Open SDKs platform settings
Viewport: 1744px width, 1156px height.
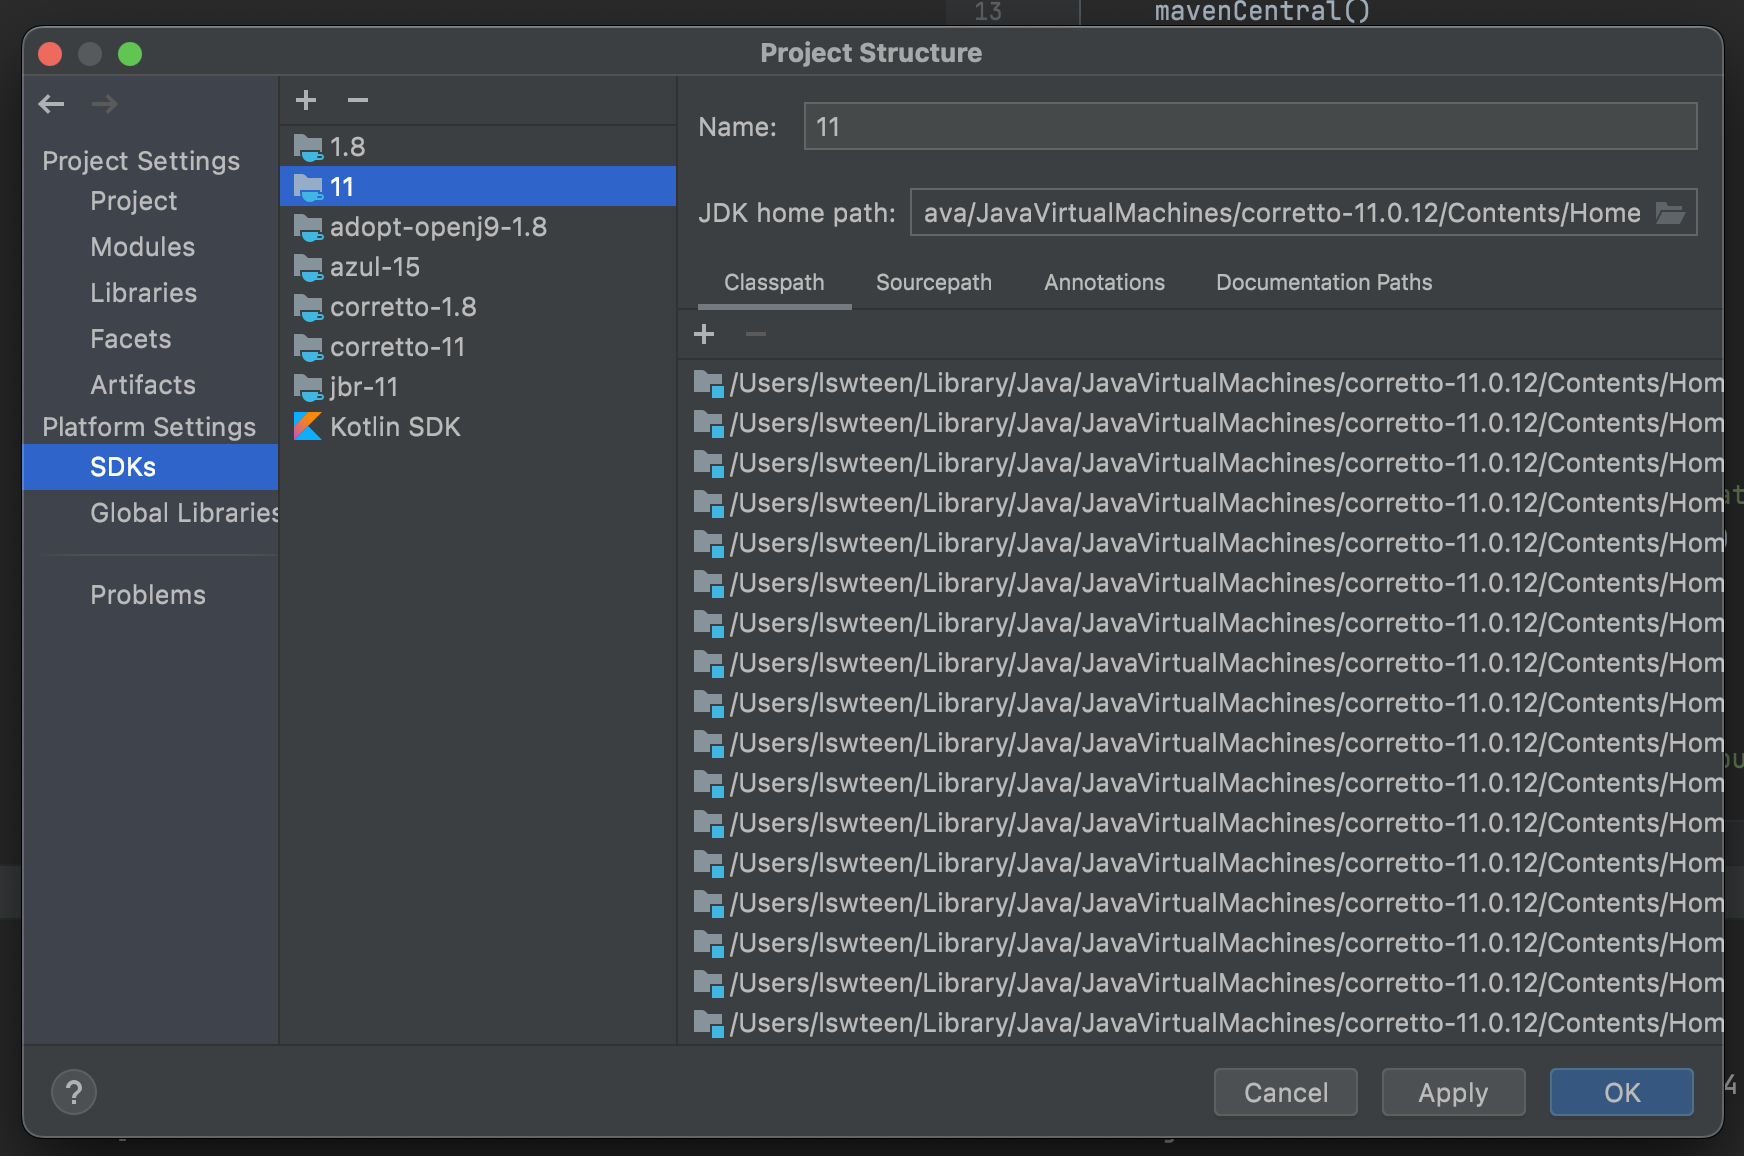(150, 467)
